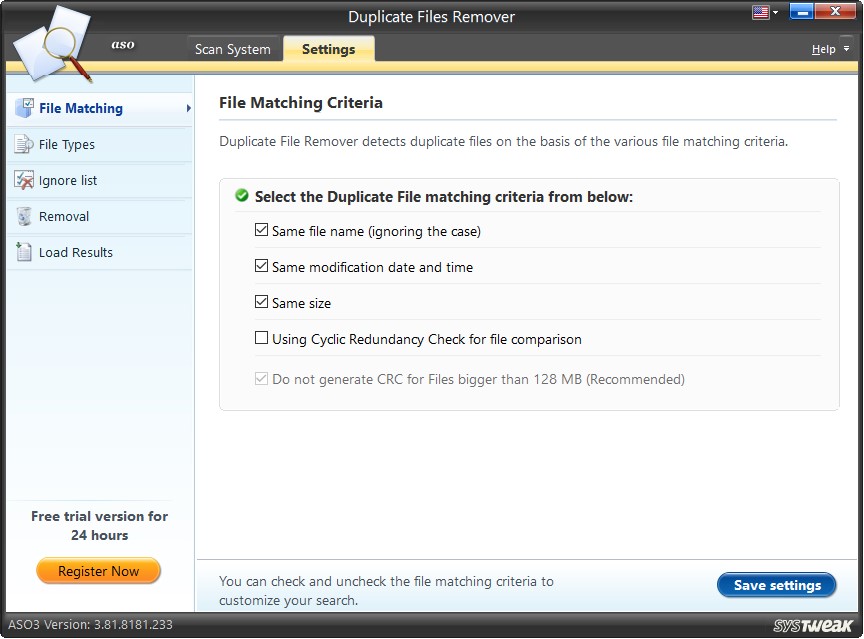Click the Removal sidebar icon

click(x=25, y=216)
